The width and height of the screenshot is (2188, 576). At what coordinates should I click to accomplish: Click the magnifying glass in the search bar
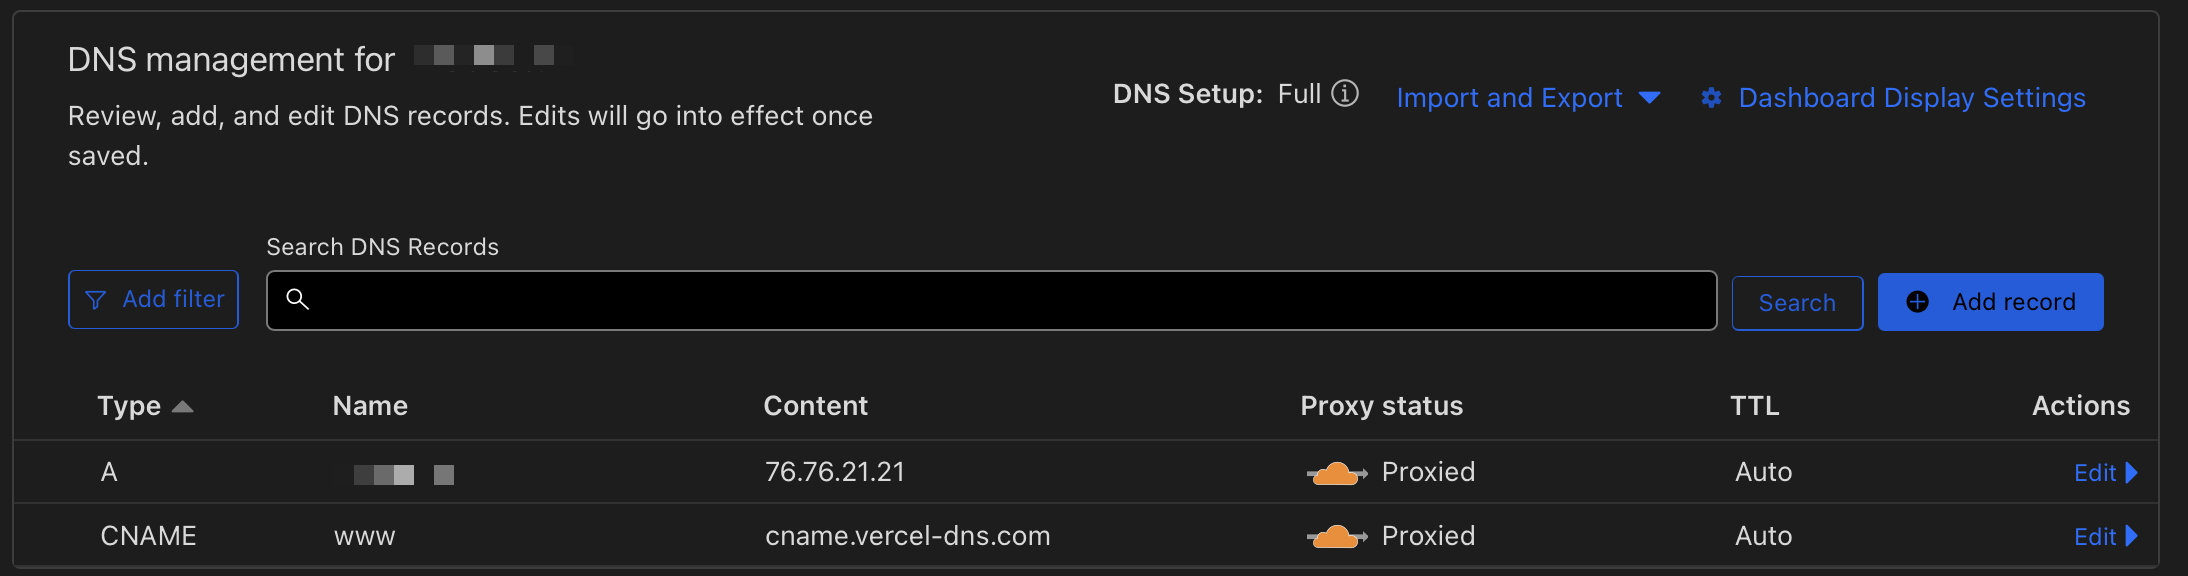[x=298, y=299]
